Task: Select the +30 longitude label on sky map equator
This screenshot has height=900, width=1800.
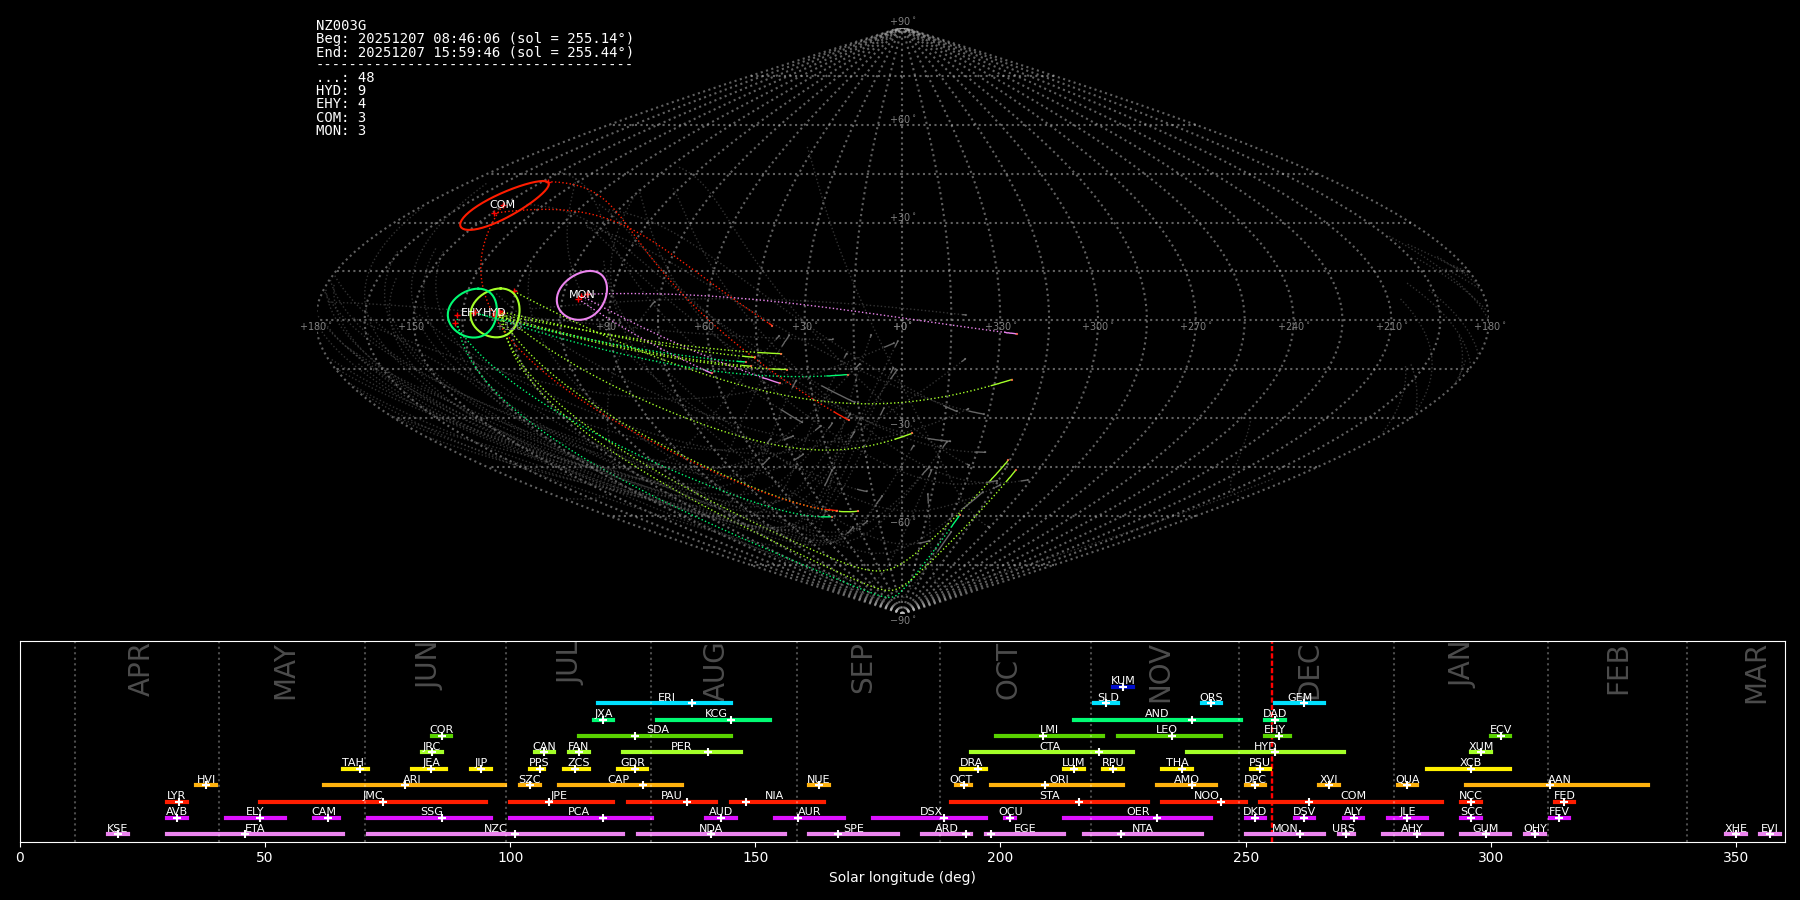Action: coord(802,327)
